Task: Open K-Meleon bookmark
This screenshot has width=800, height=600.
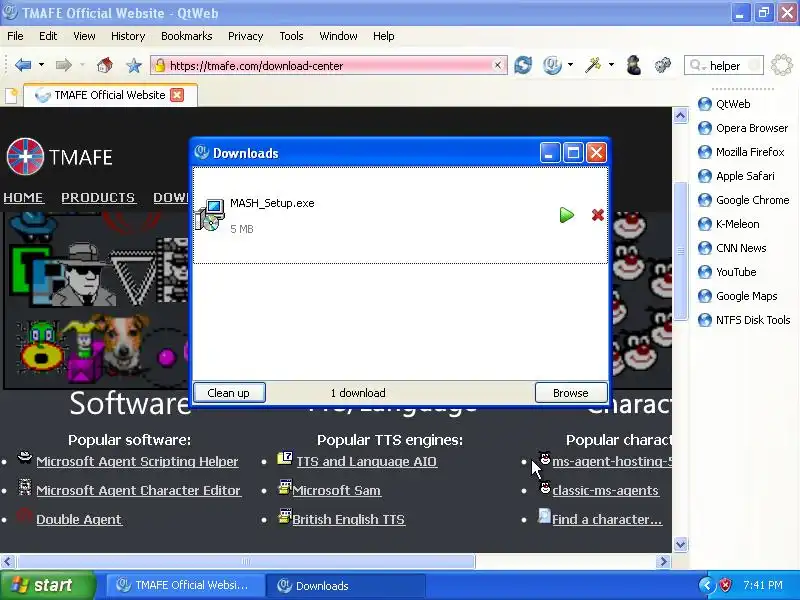Action: pos(729,224)
